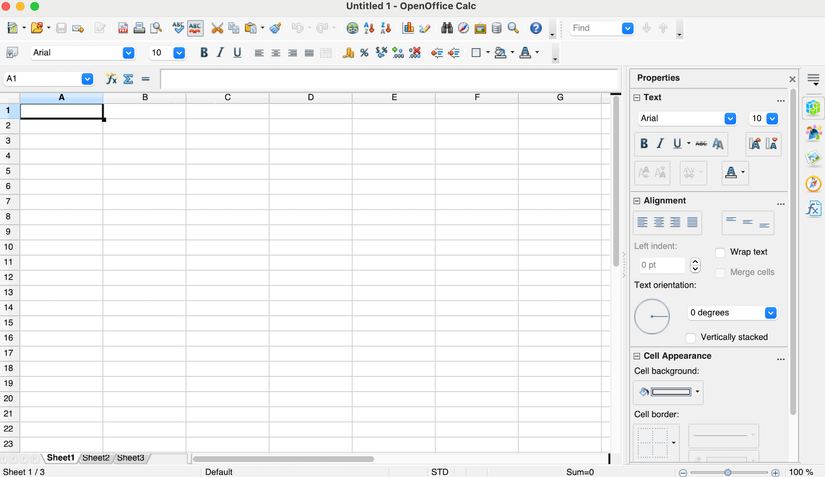Toggle Shadow text effect in sidebar
The width and height of the screenshot is (825, 477).
[718, 144]
